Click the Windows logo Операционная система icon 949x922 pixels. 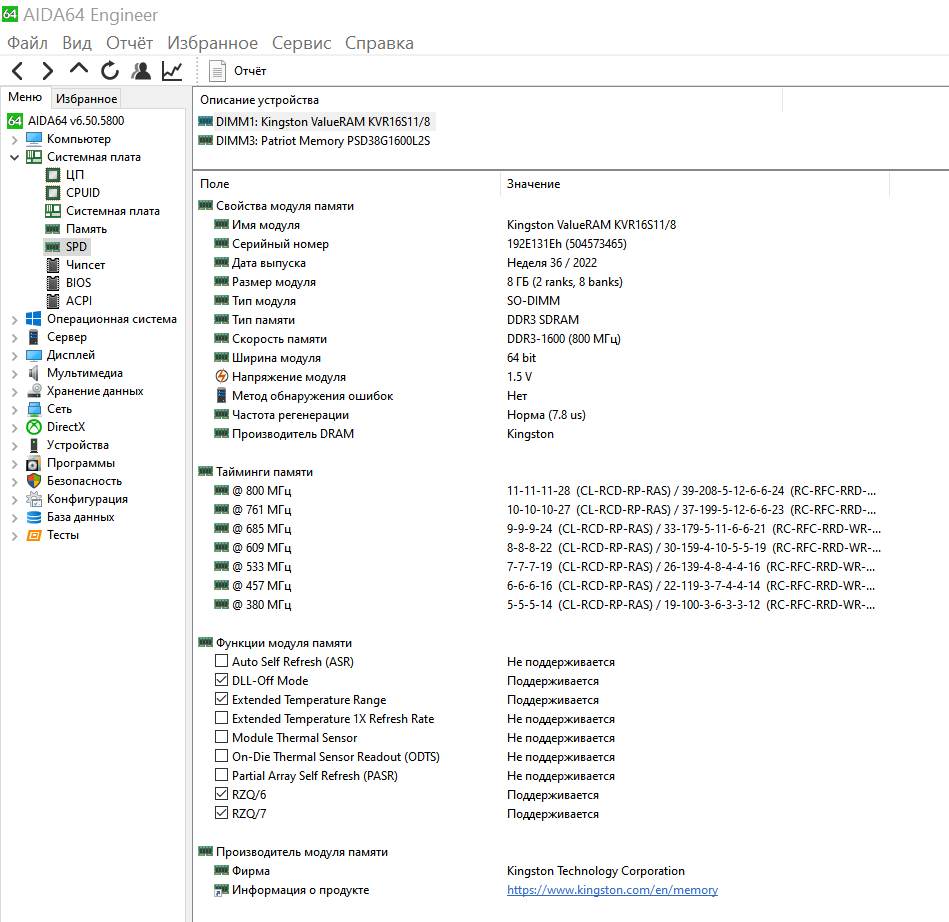34,319
